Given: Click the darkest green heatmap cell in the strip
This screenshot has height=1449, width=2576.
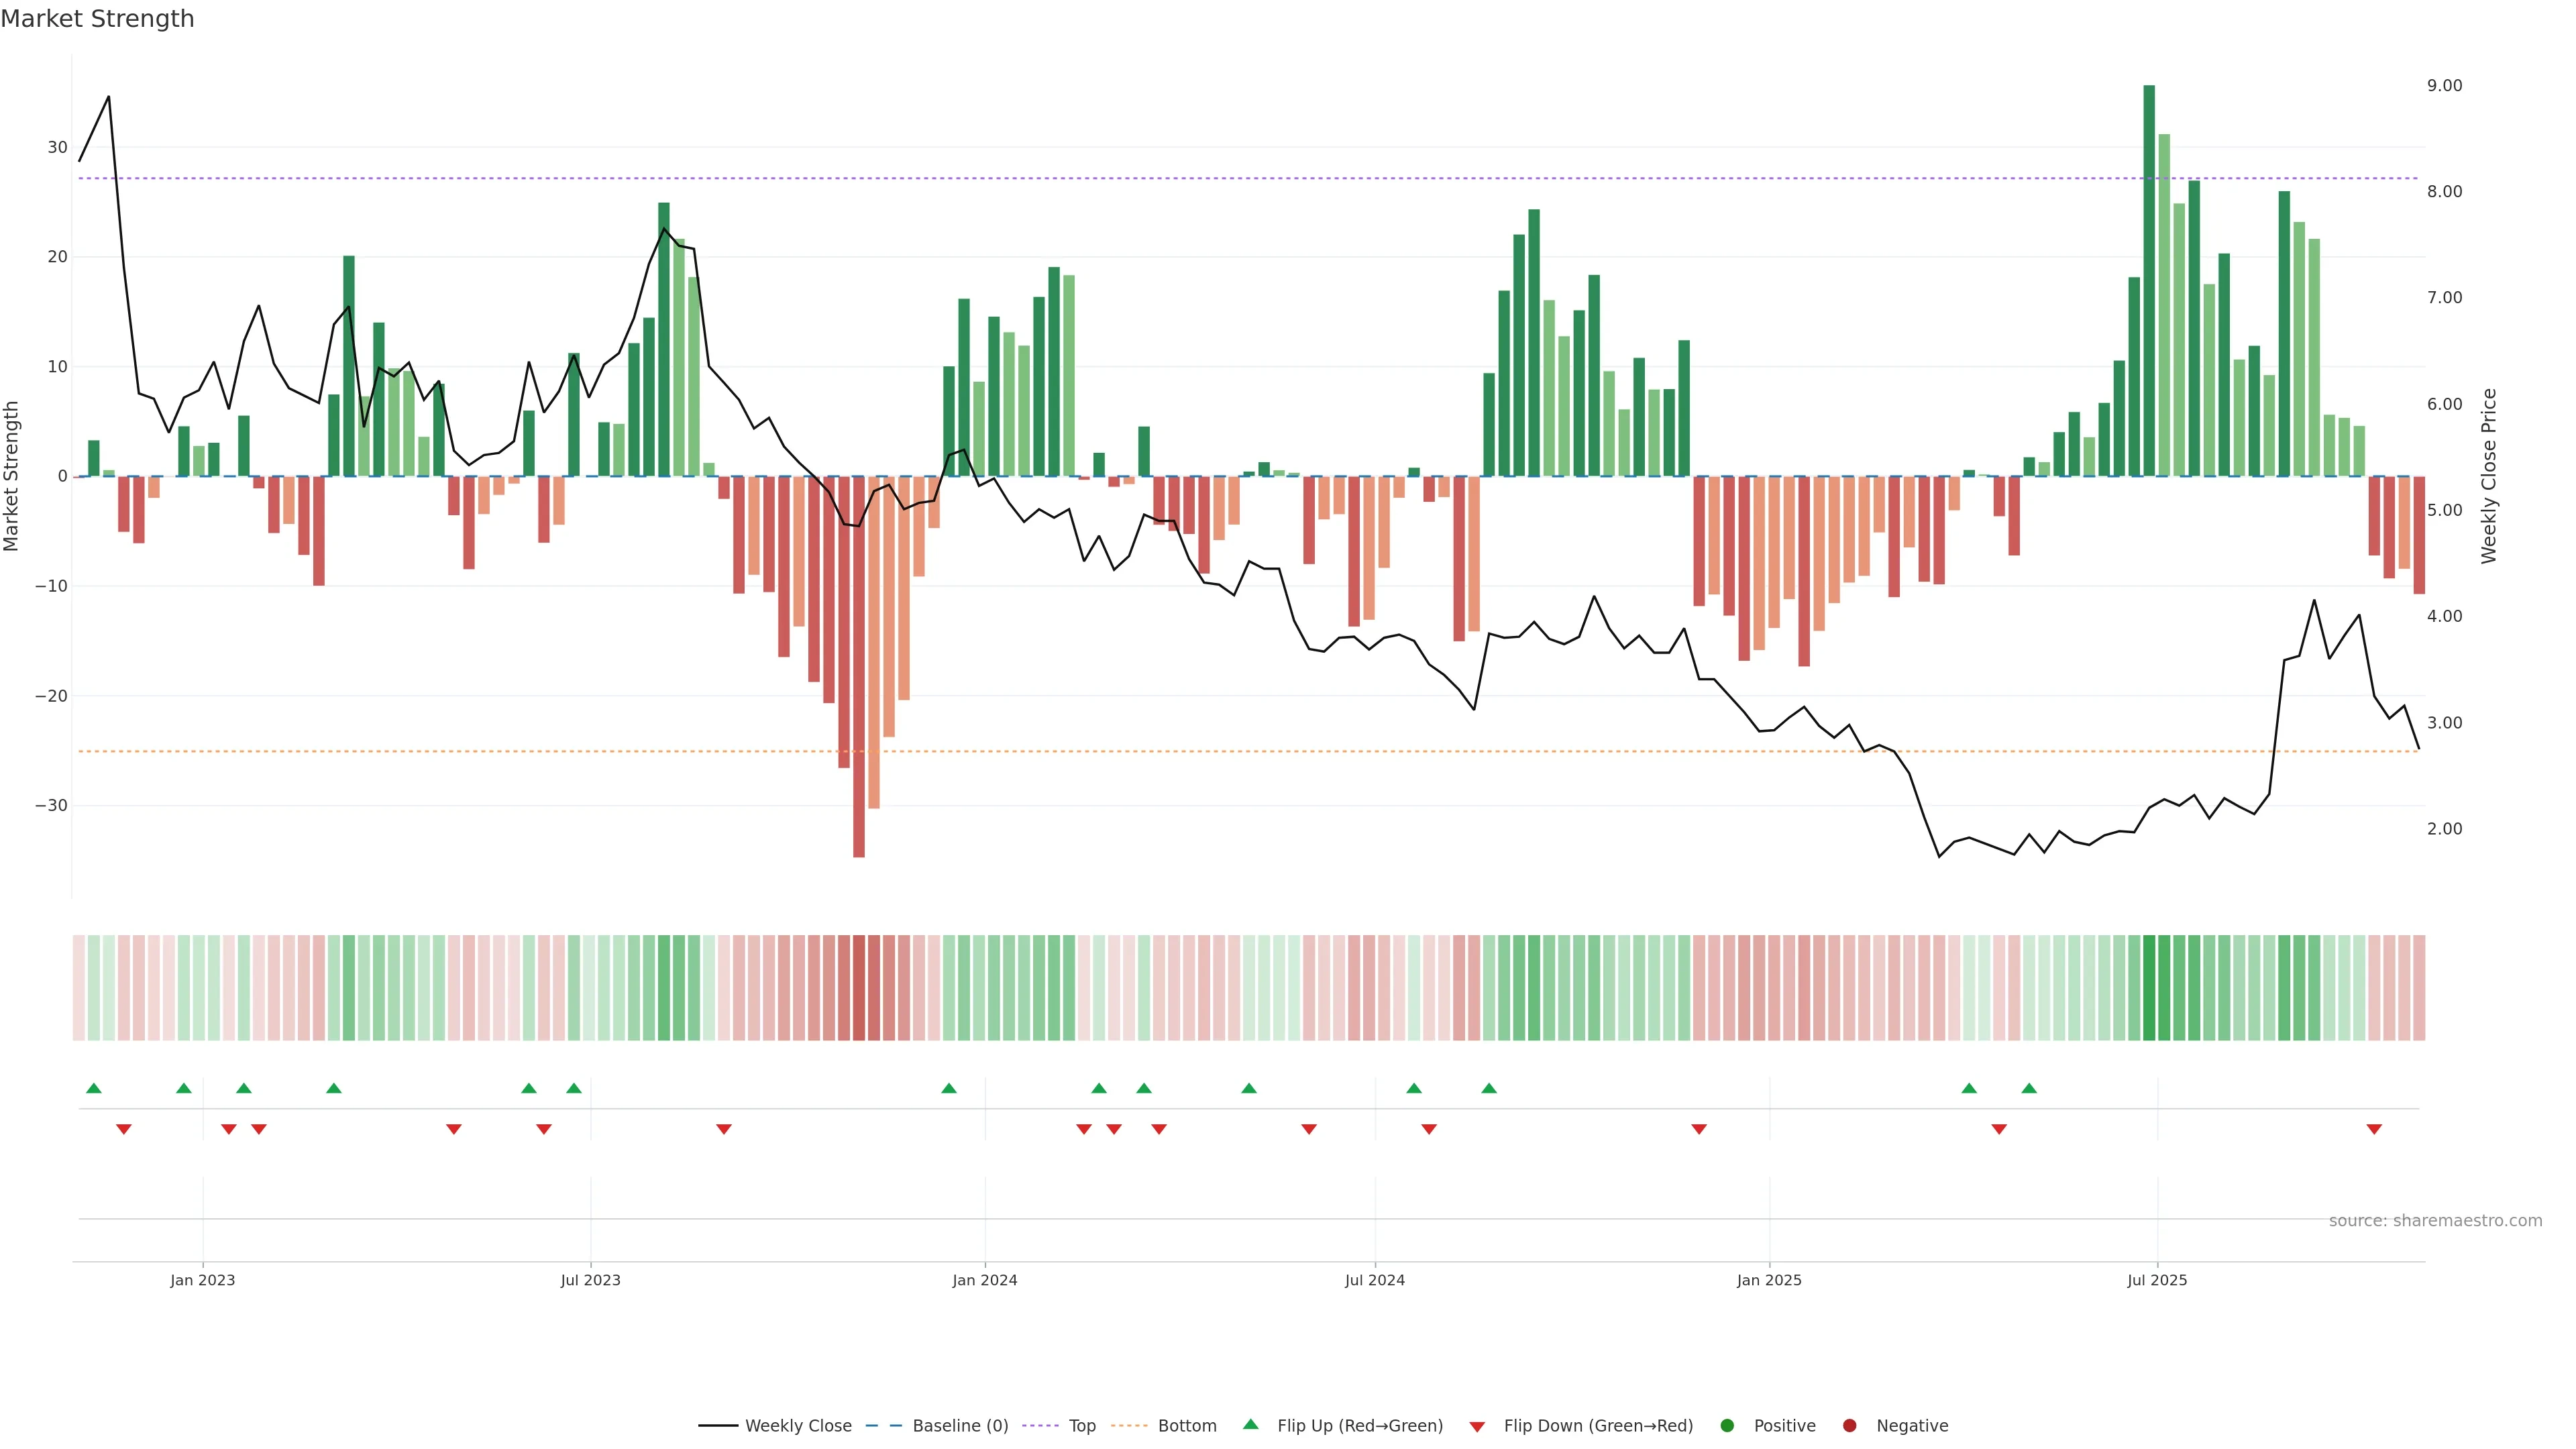Looking at the screenshot, I should click(2149, 988).
